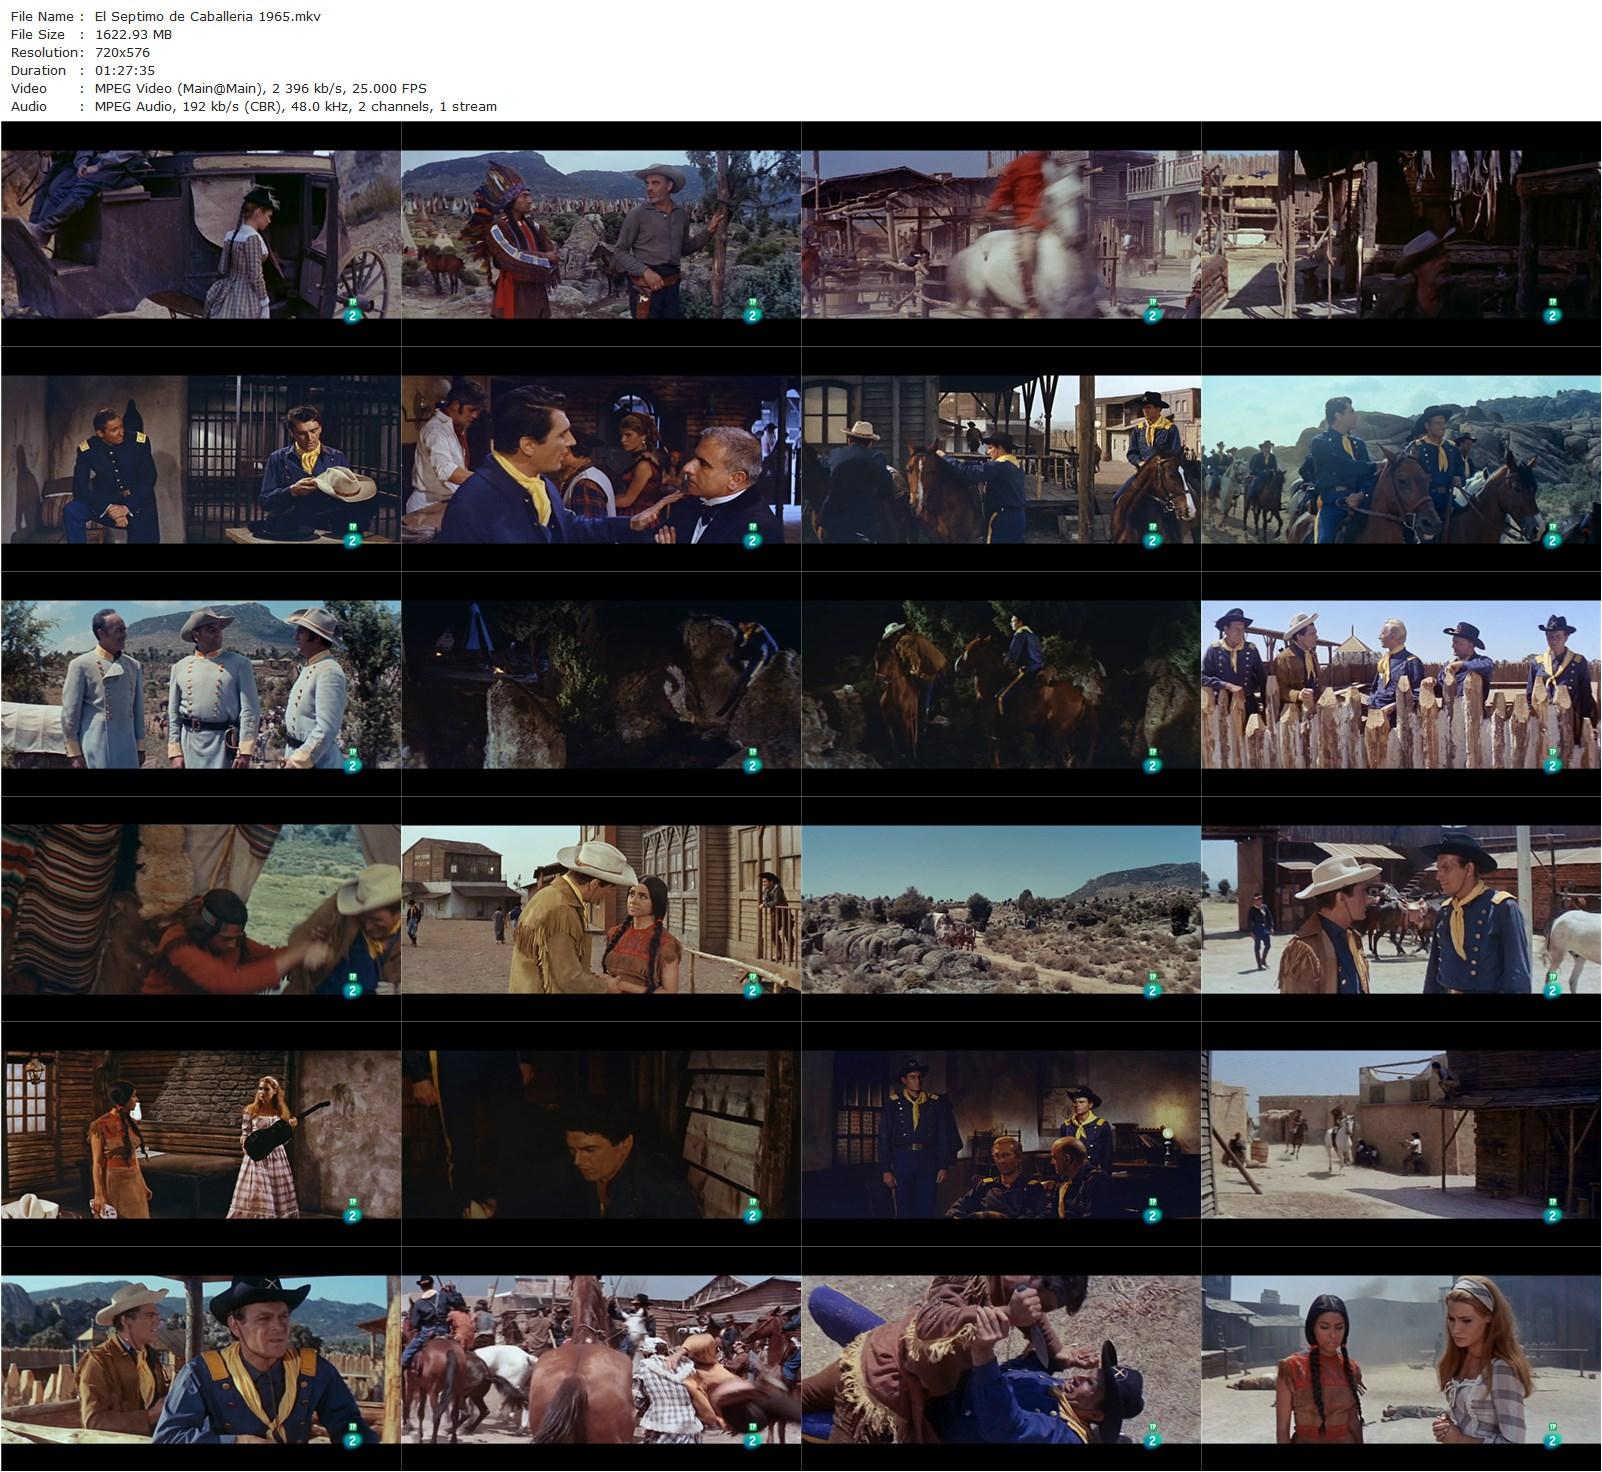Select the adobe street gunfight thumbnail
The image size is (1602, 1472).
[x=1400, y=1135]
